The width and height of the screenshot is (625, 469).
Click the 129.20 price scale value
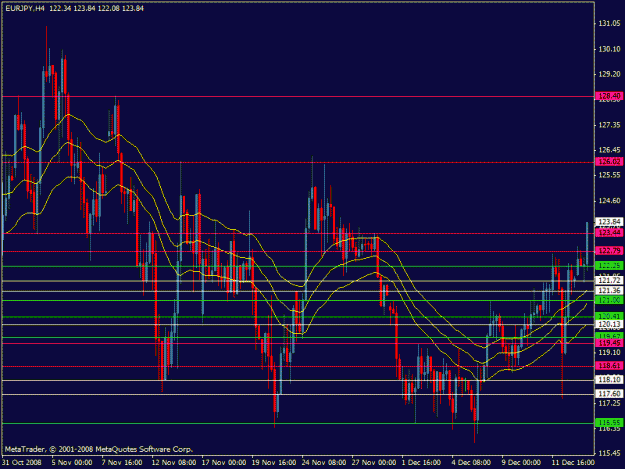[609, 74]
